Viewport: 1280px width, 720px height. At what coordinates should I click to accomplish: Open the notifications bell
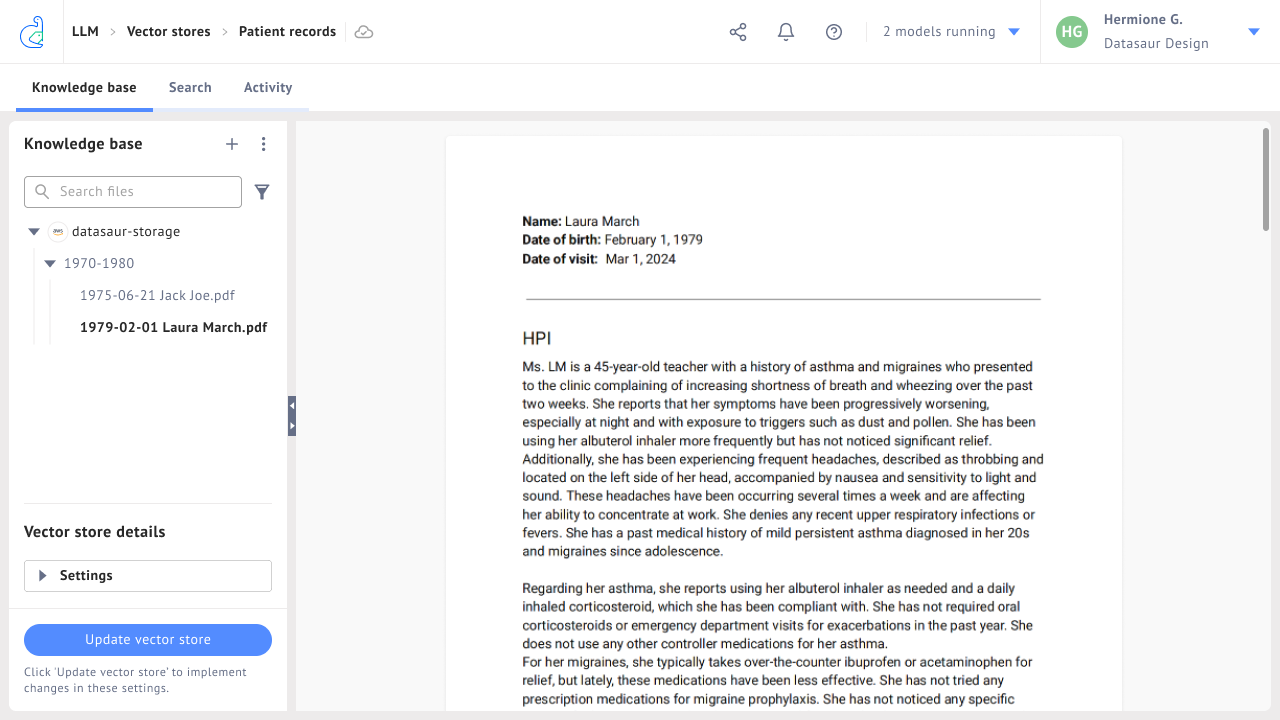coord(786,32)
